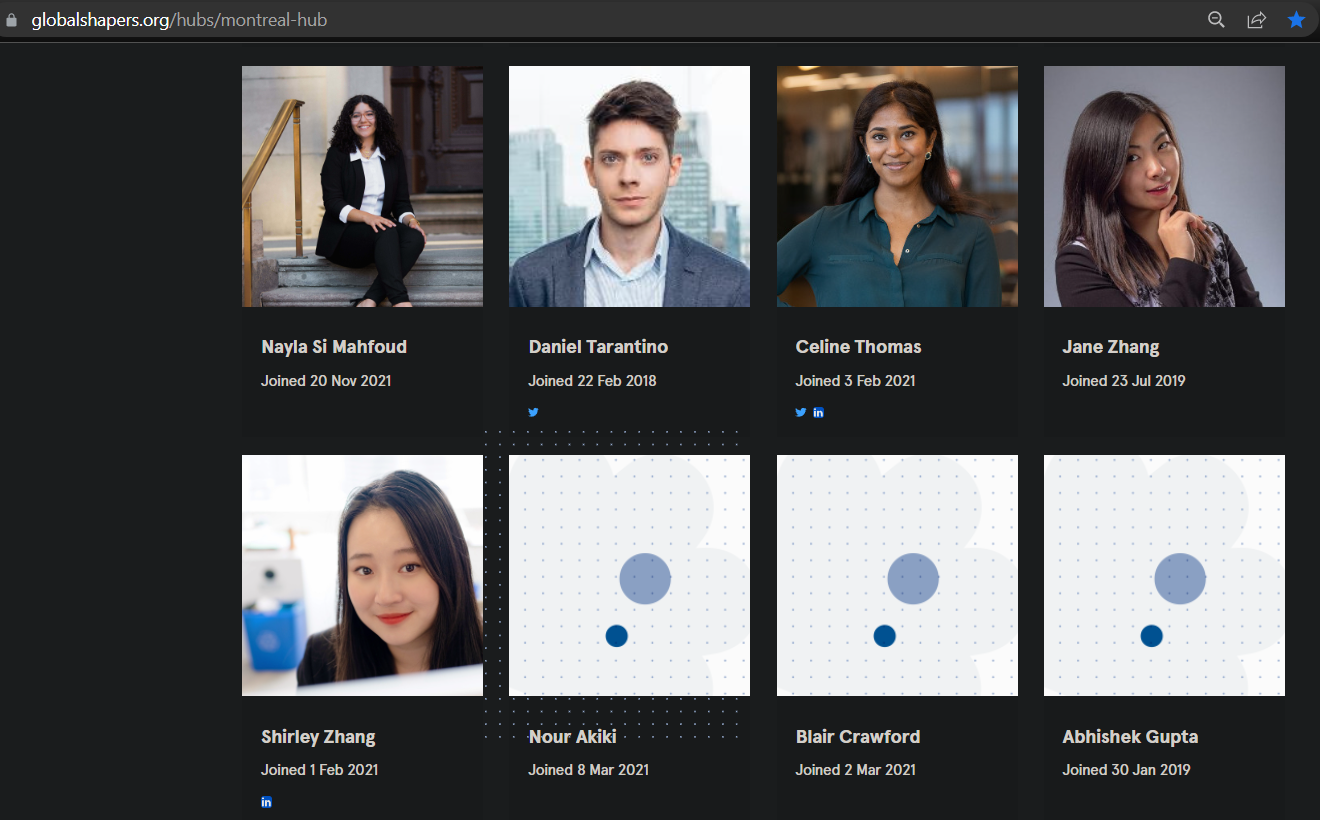
Task: Open the Jane Zhang name link
Action: point(1111,348)
